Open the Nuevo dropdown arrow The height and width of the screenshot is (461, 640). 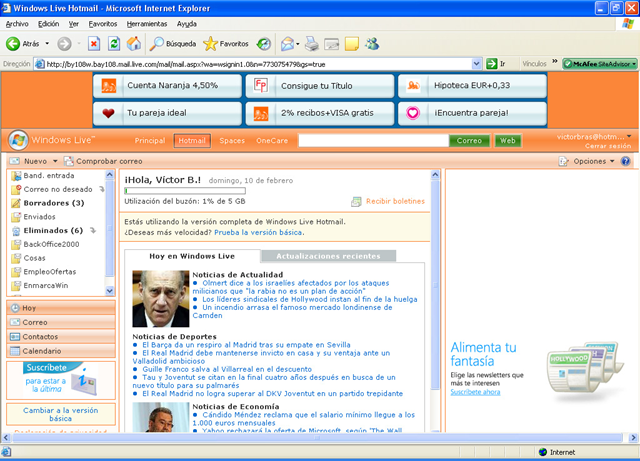point(55,161)
